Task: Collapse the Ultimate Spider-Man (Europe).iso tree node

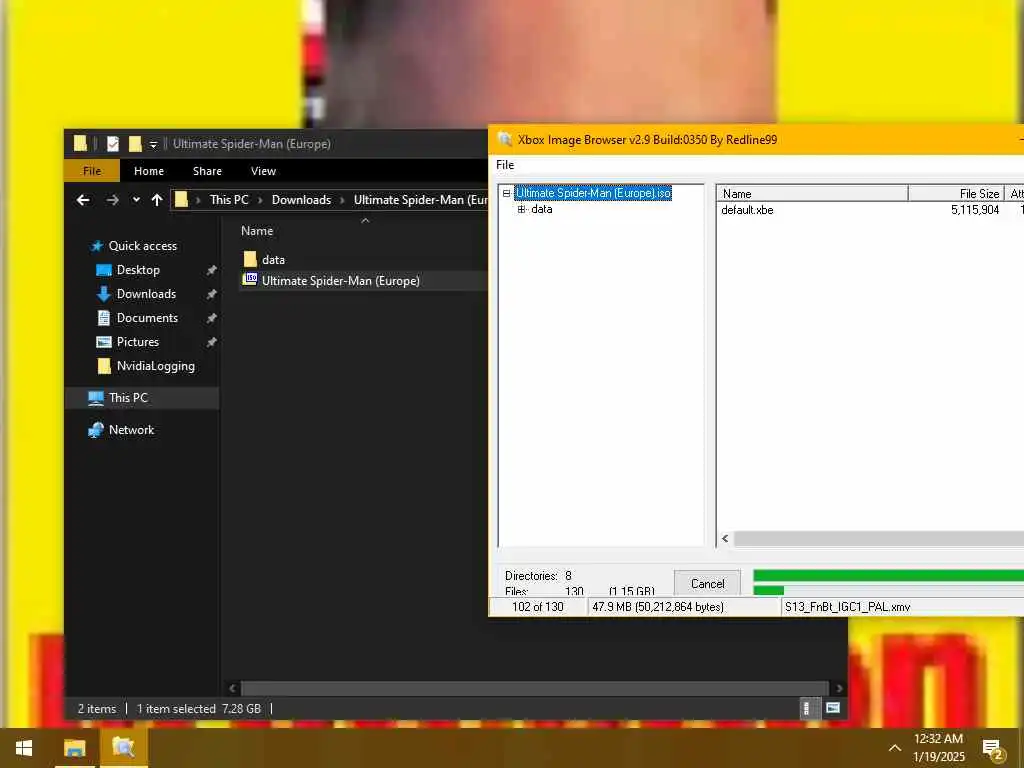Action: point(506,193)
